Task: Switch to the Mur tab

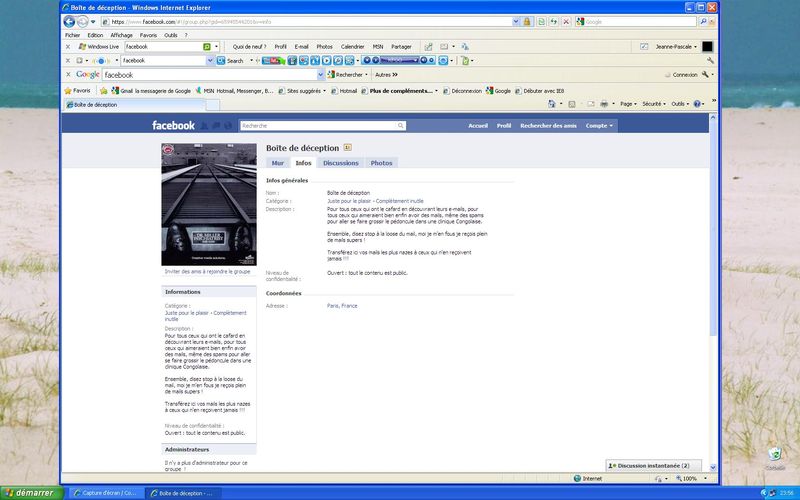Action: 278,163
